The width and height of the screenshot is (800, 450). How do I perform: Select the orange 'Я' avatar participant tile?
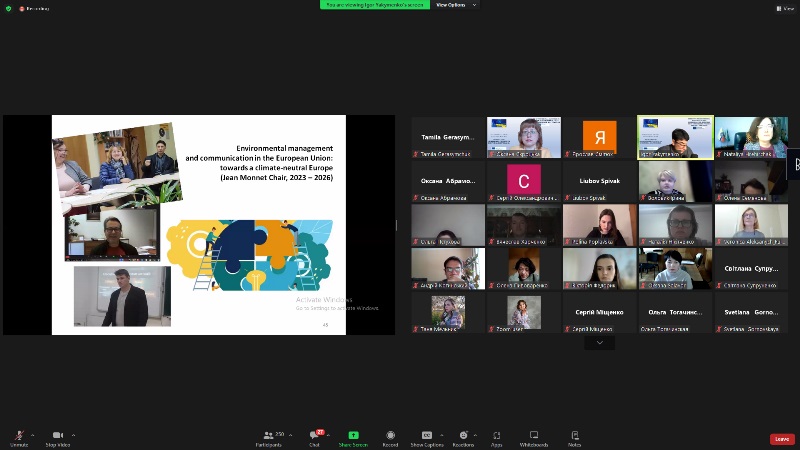[x=599, y=137]
